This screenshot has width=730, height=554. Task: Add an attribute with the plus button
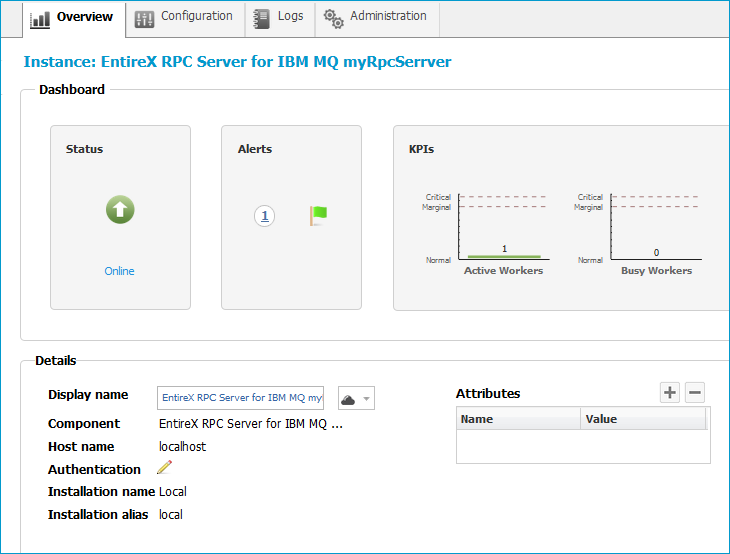669,392
